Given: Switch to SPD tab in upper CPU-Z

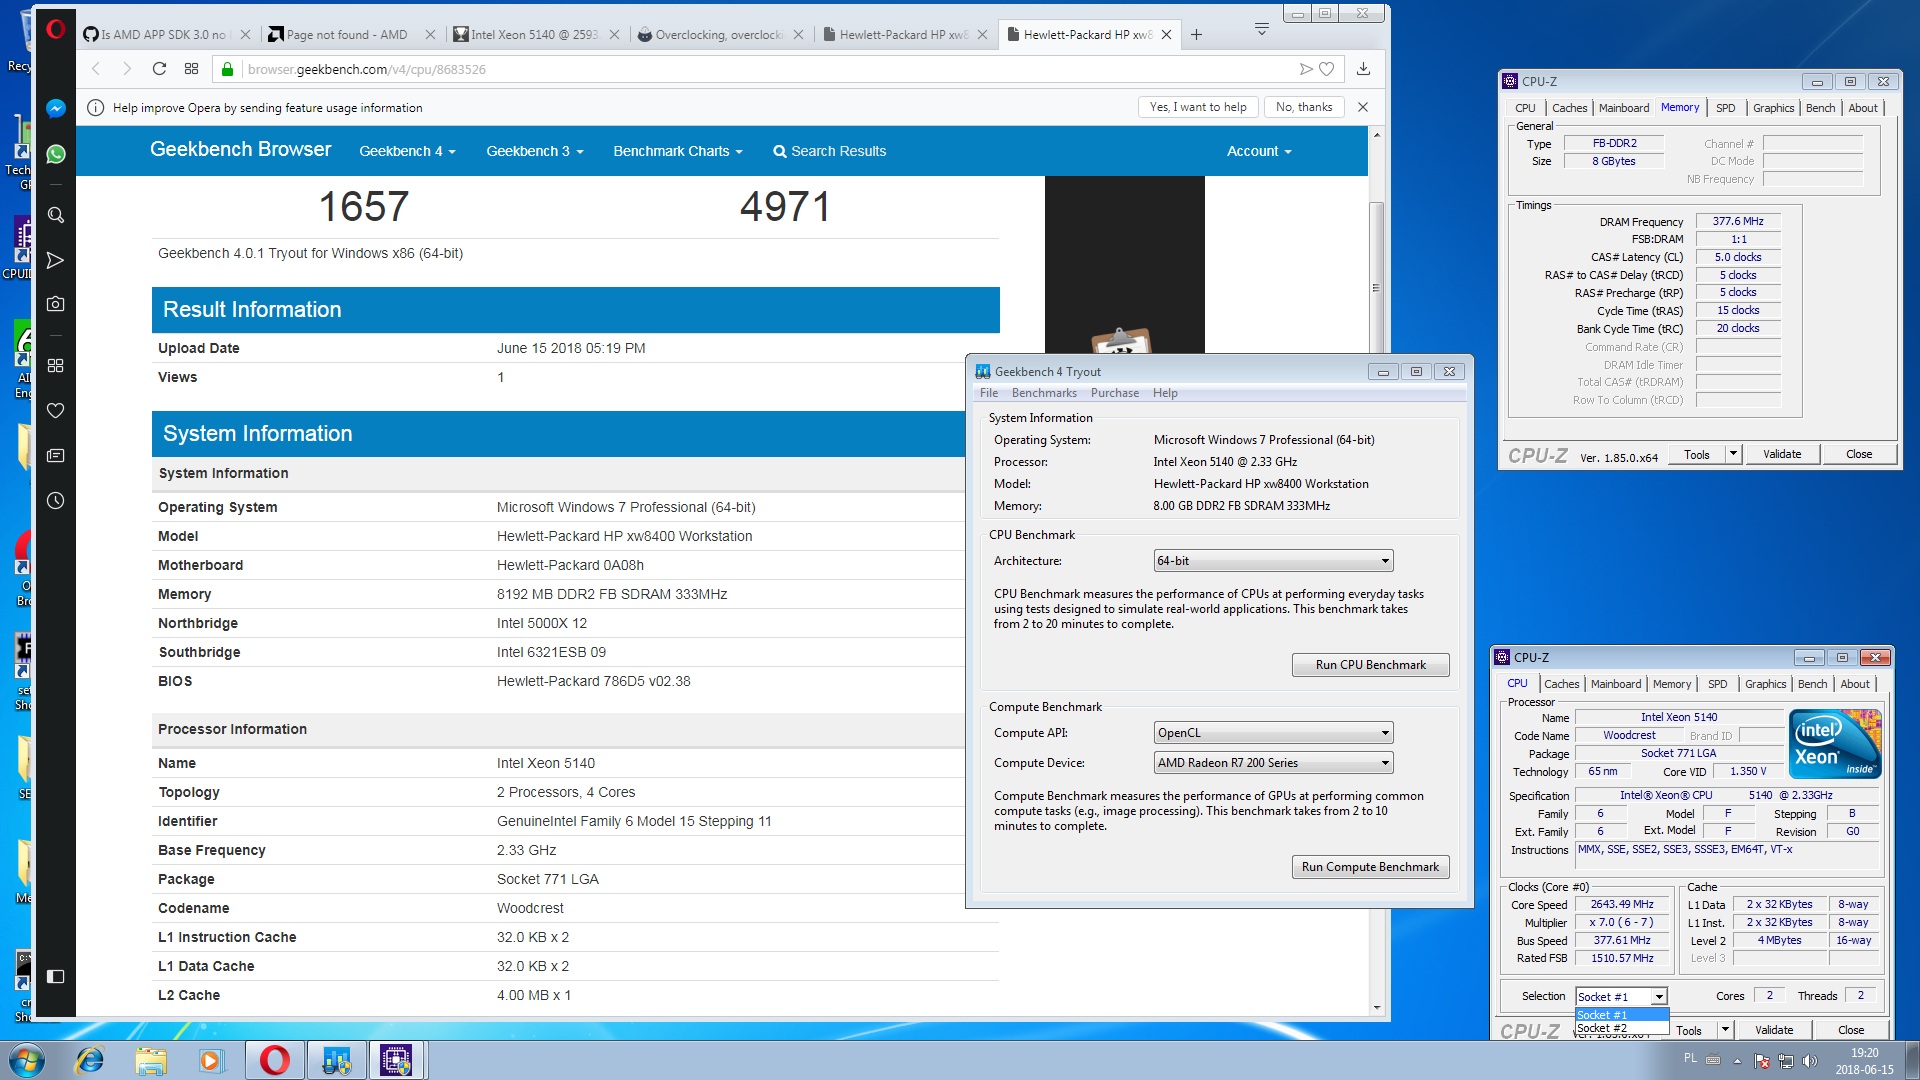Looking at the screenshot, I should (1725, 108).
